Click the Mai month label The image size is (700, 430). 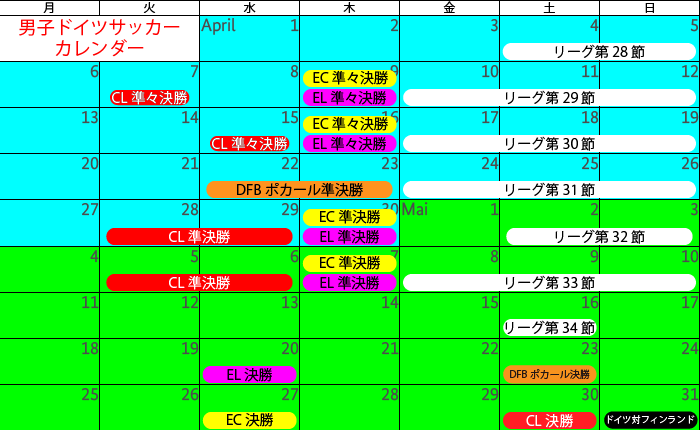point(415,209)
